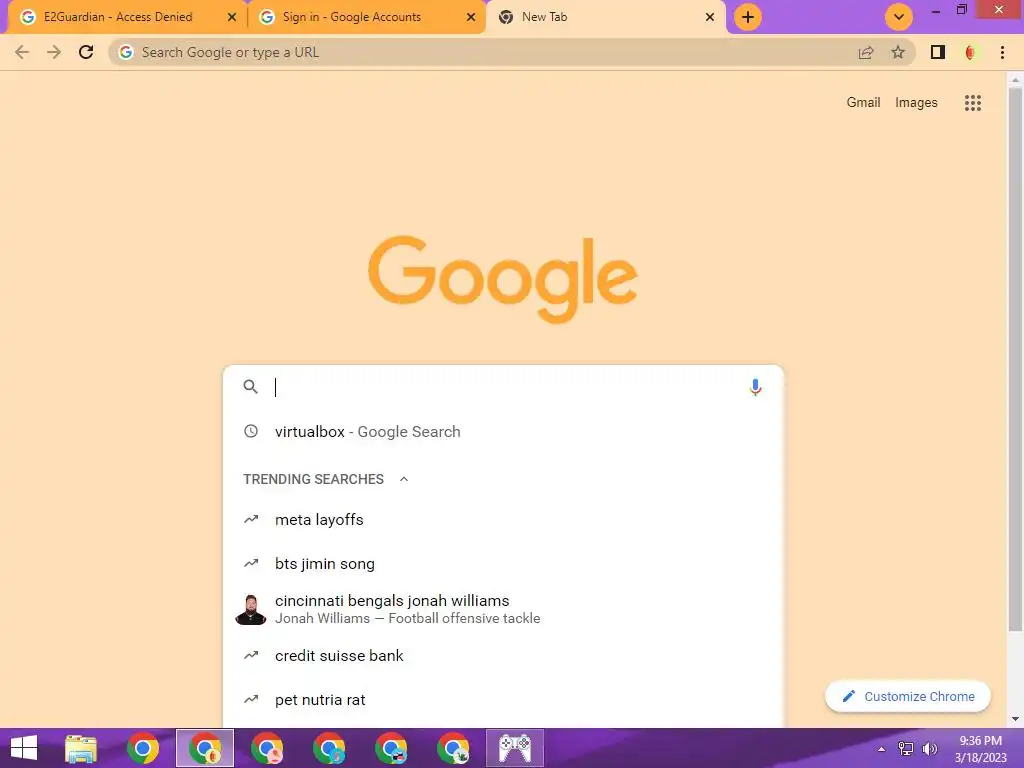Open the Google apps grid

point(972,103)
